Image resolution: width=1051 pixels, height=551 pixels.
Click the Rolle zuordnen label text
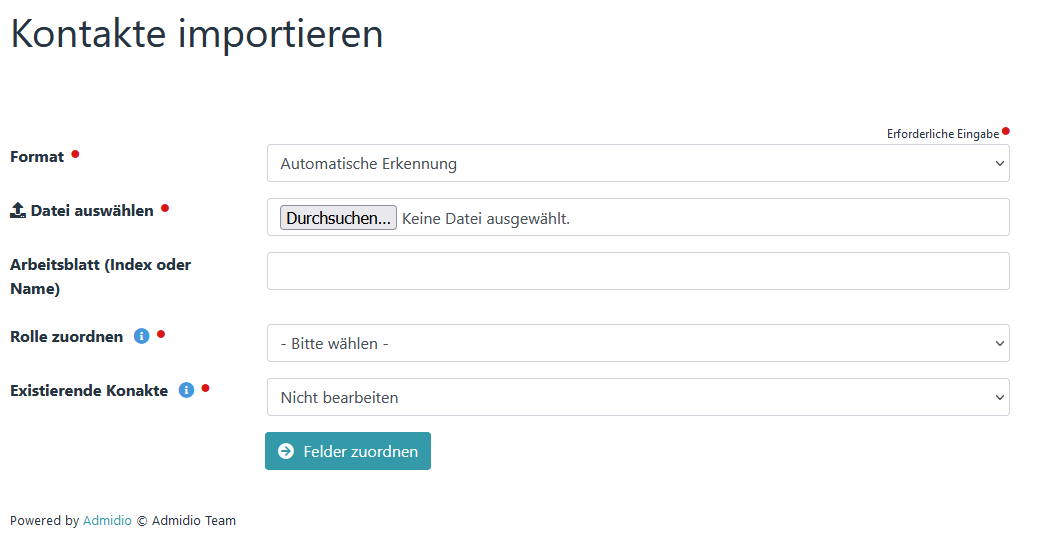tap(66, 336)
